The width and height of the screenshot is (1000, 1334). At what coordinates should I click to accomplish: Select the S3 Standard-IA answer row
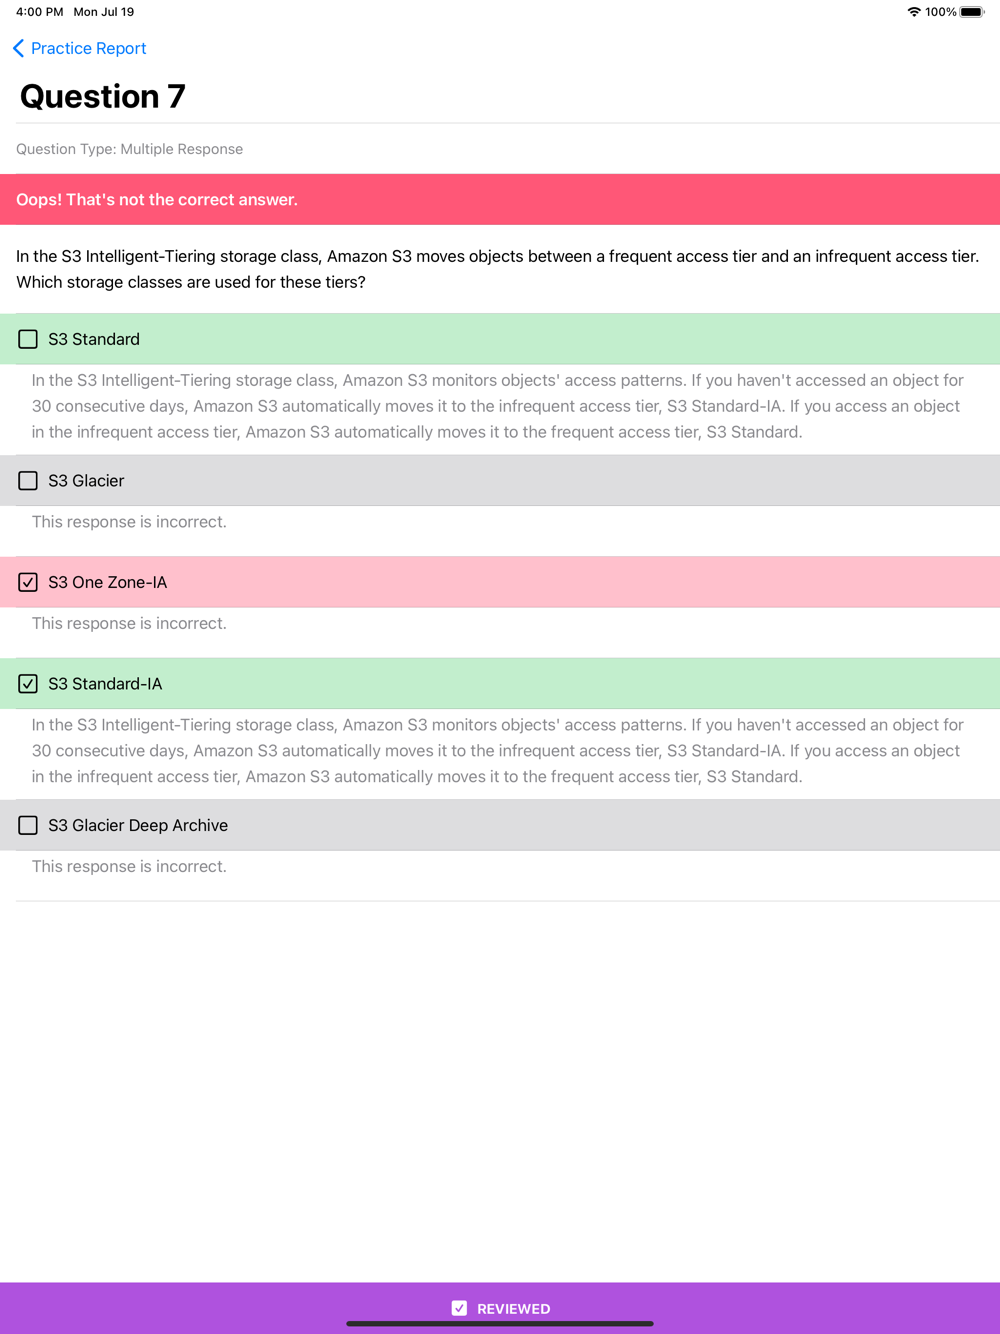coord(500,684)
